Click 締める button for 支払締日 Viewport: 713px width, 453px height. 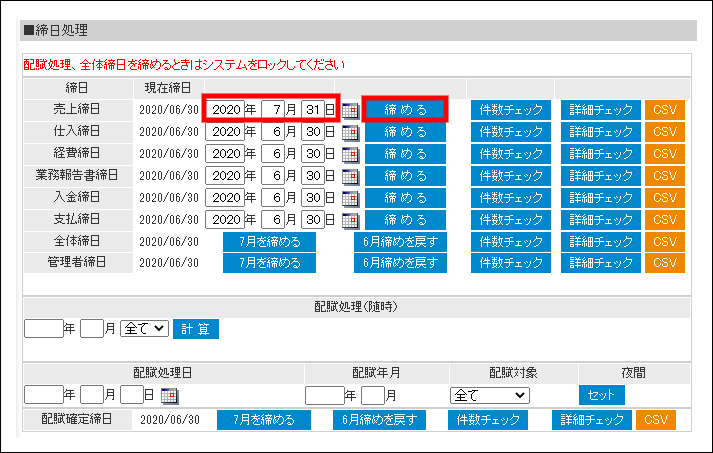tap(405, 220)
